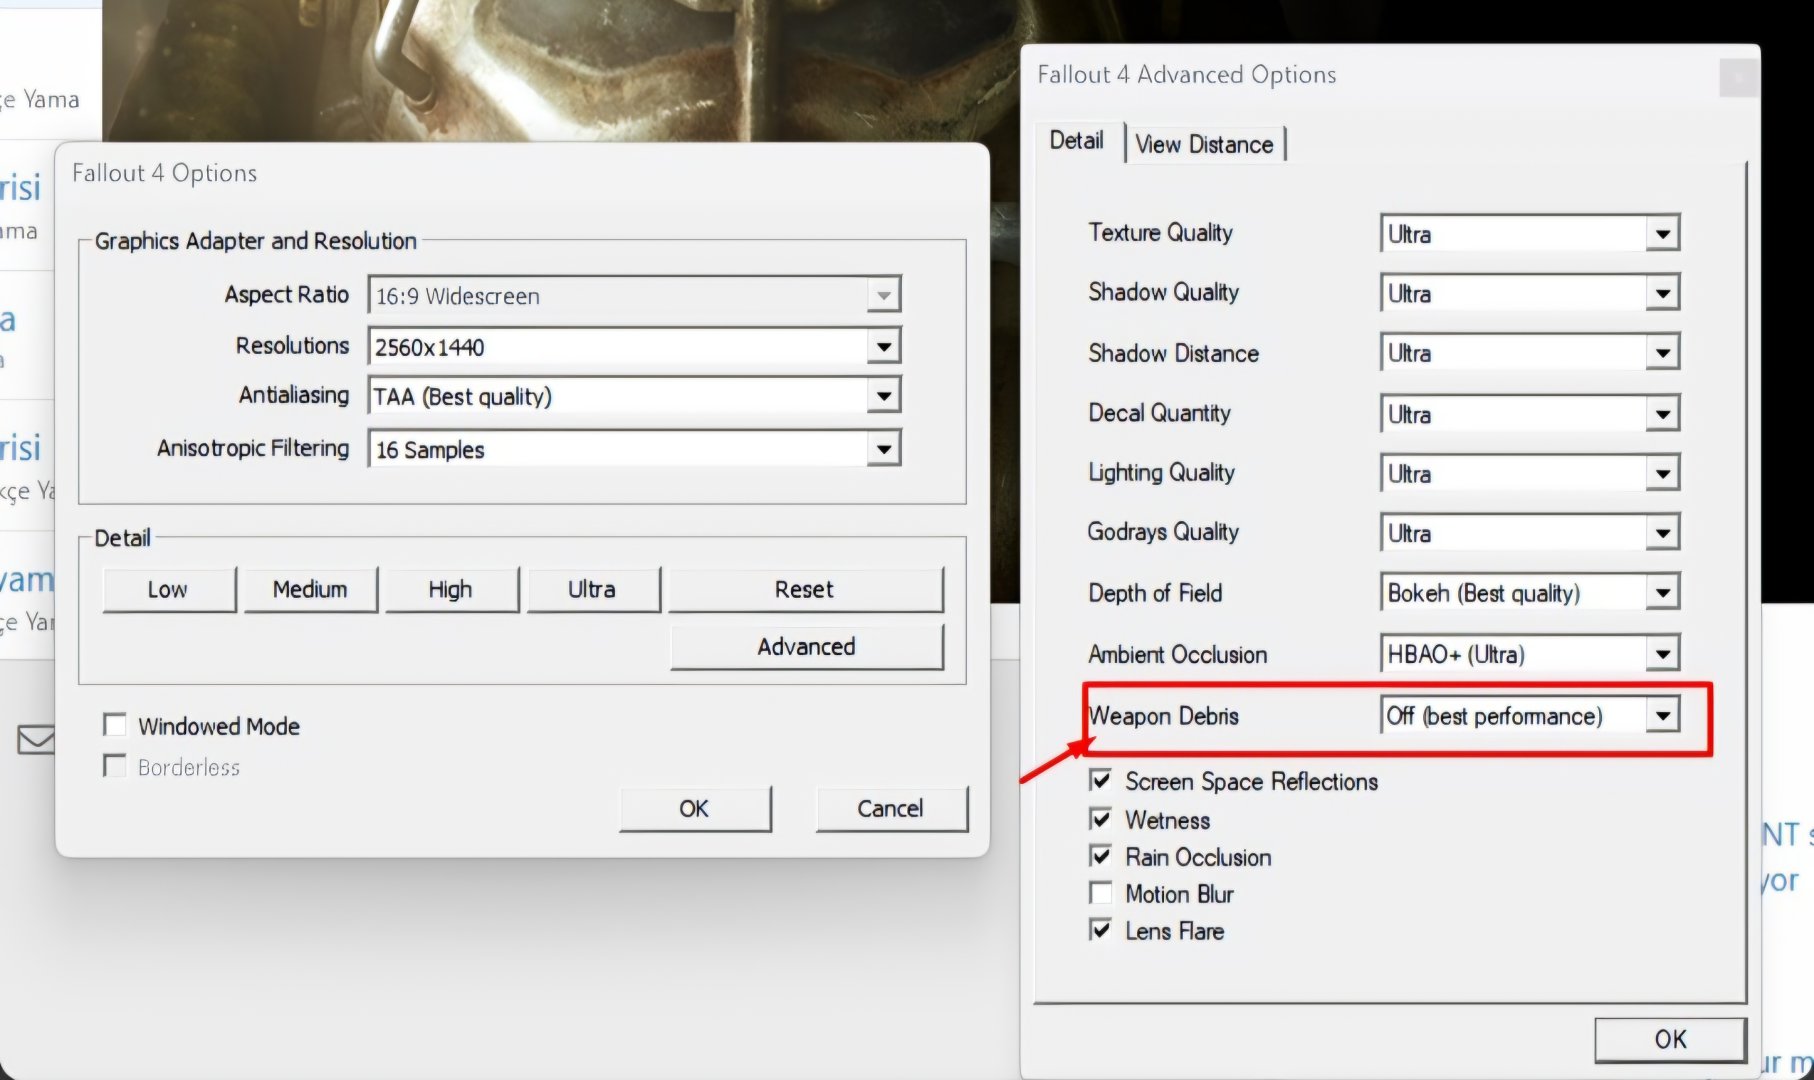
Task: Click the Fallout 4 Options window title
Action: click(165, 173)
